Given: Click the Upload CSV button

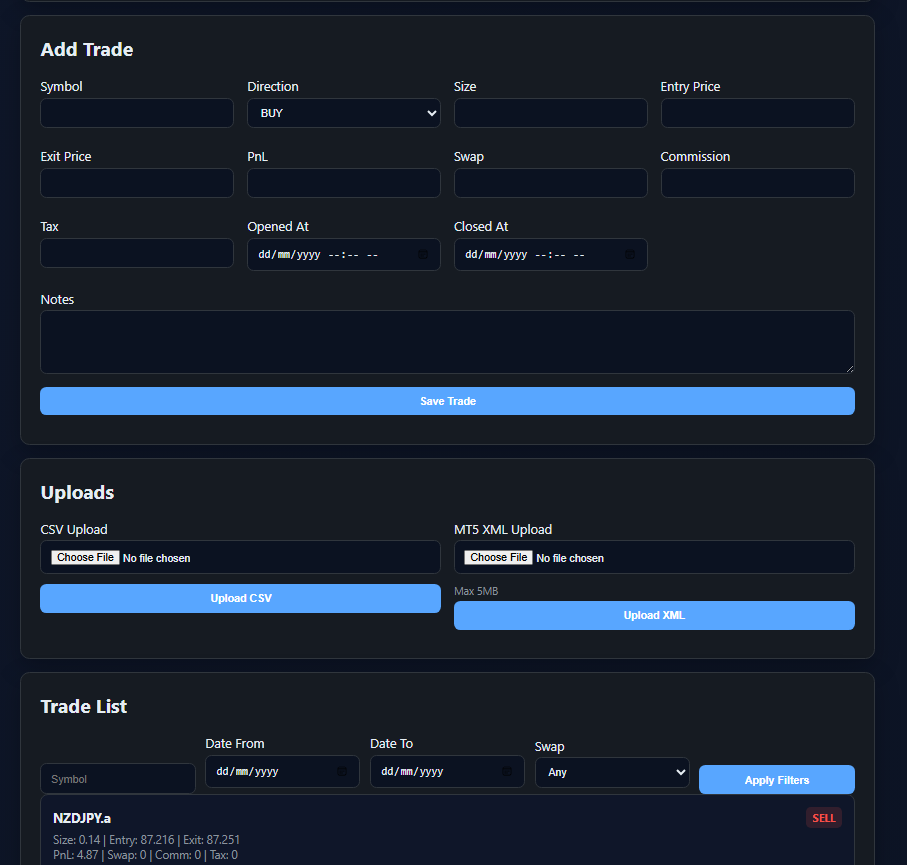Looking at the screenshot, I should [x=240, y=598].
